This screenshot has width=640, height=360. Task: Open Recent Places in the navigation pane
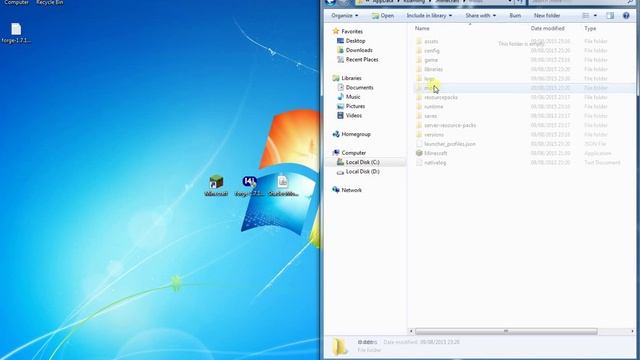click(x=362, y=60)
